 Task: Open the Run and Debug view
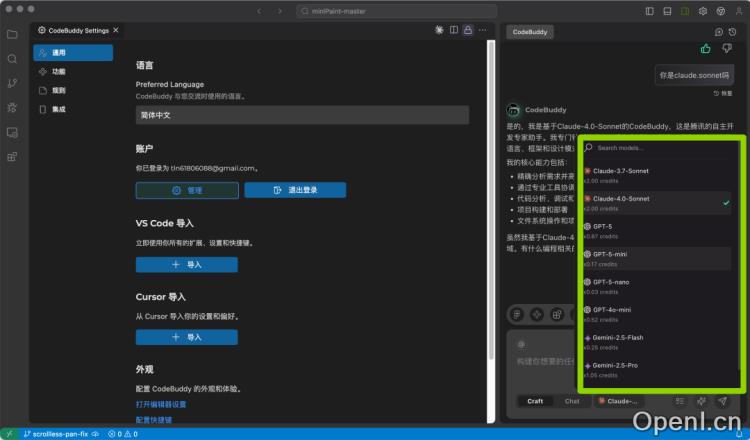click(12, 108)
